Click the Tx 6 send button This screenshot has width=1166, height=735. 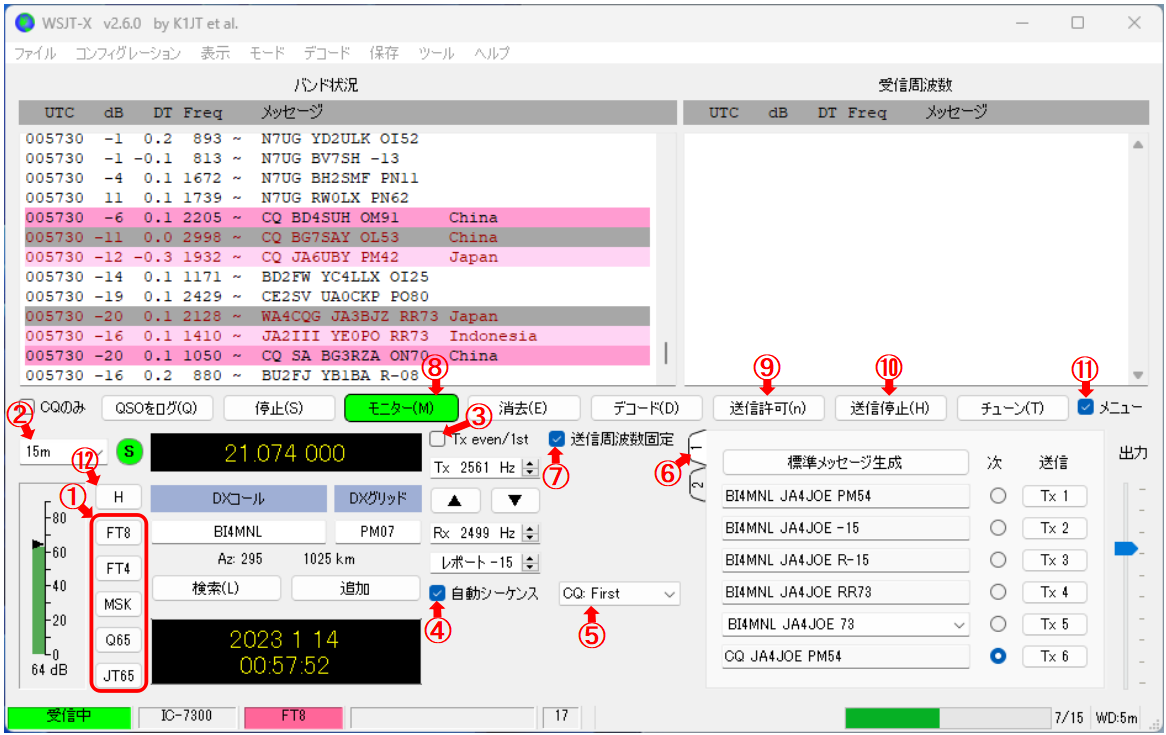pos(1054,656)
